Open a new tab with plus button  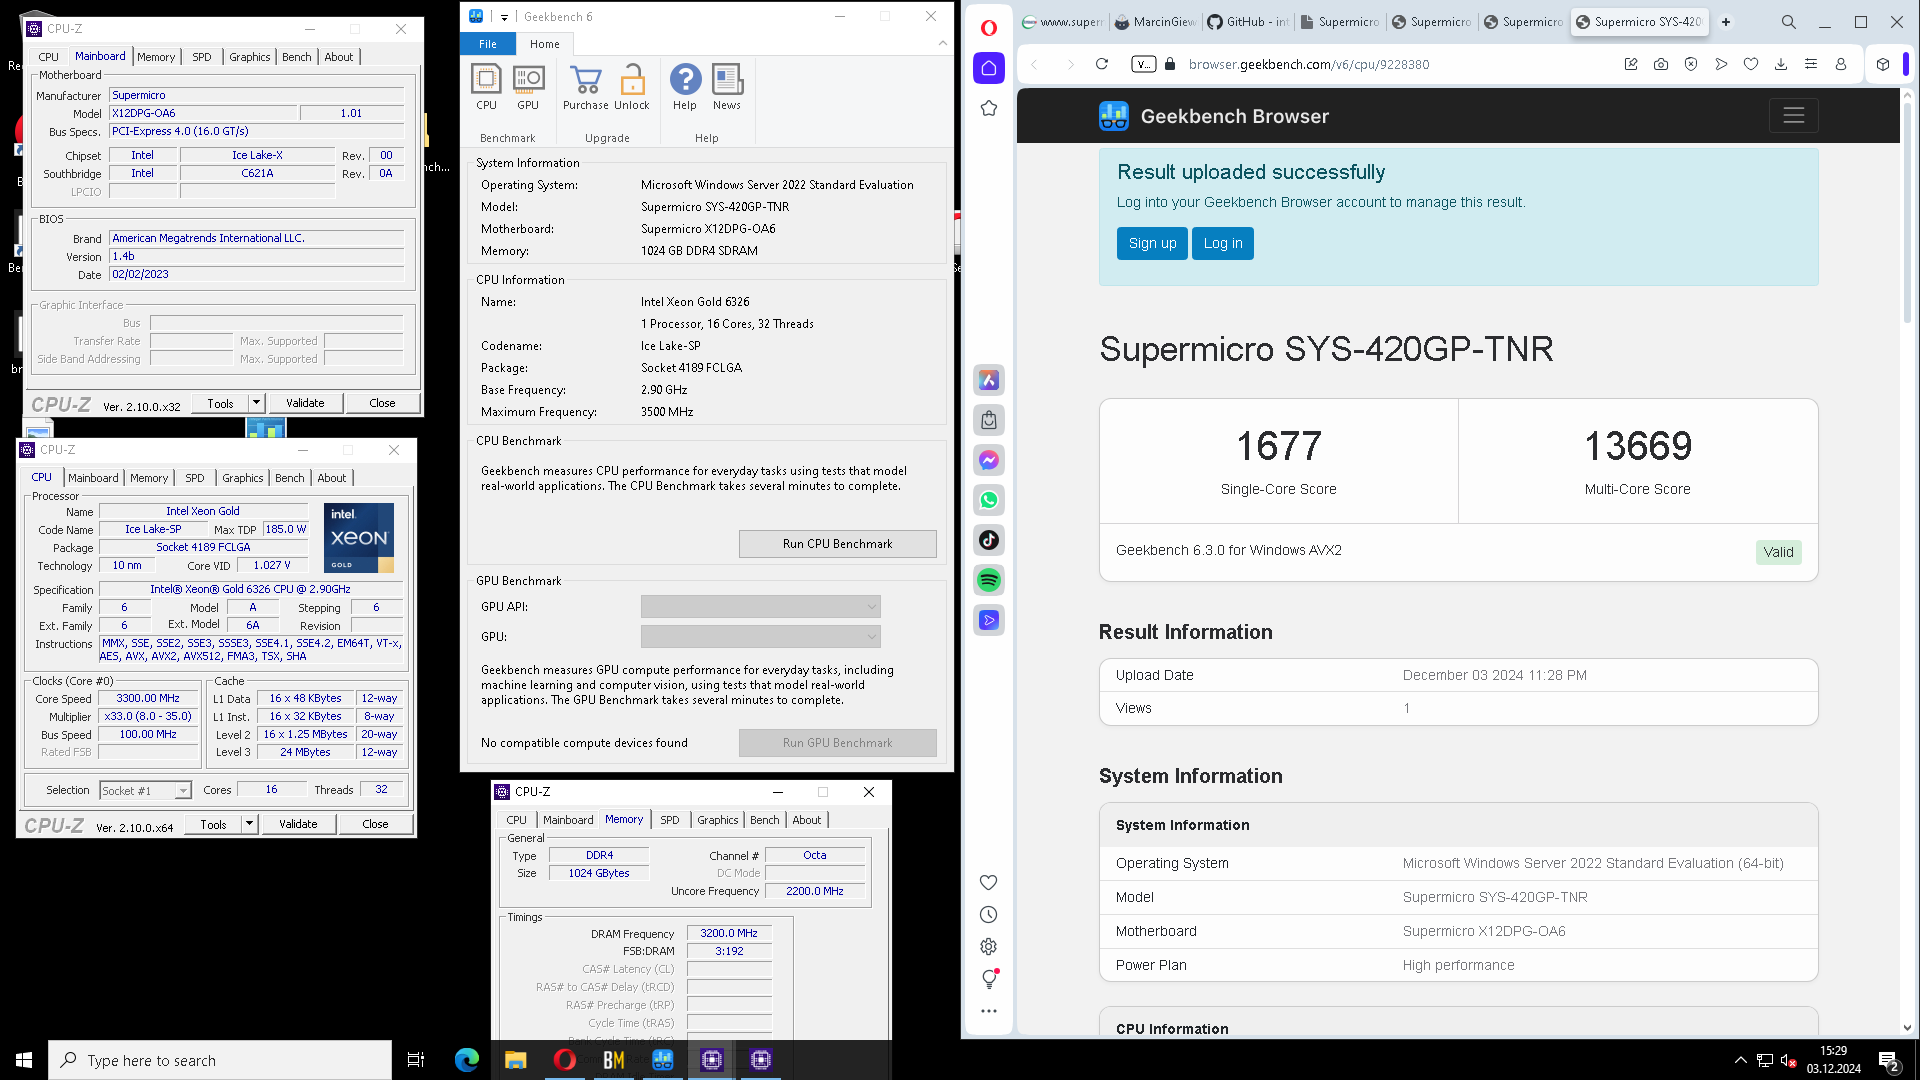tap(1726, 22)
